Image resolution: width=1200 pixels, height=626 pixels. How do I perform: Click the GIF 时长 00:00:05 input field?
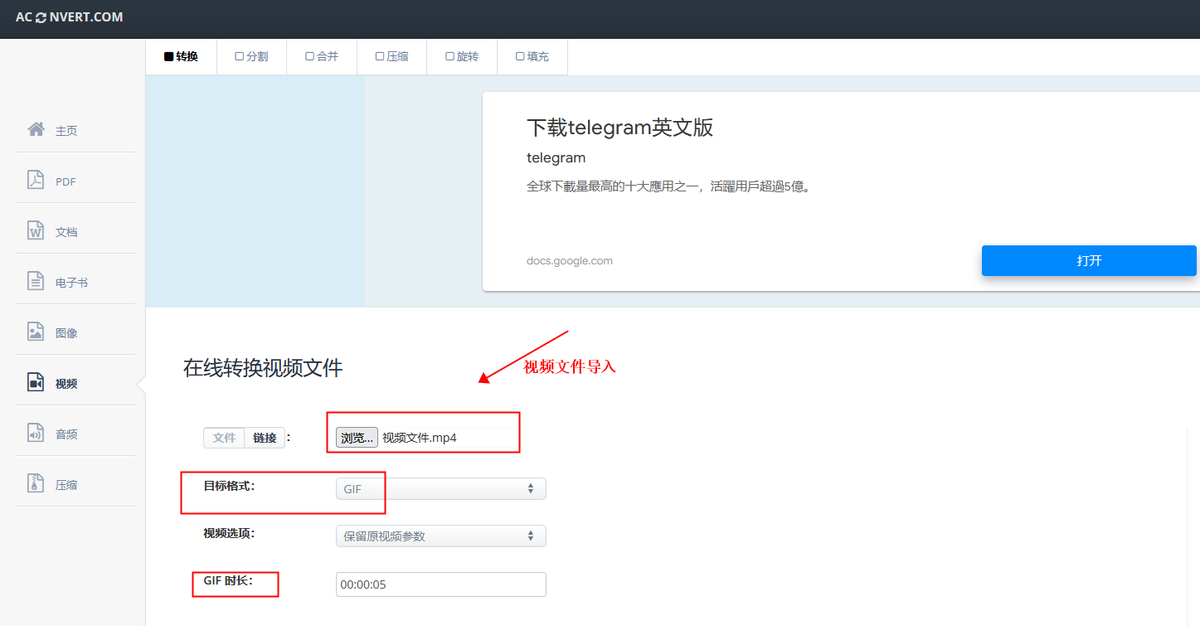pyautogui.click(x=441, y=584)
